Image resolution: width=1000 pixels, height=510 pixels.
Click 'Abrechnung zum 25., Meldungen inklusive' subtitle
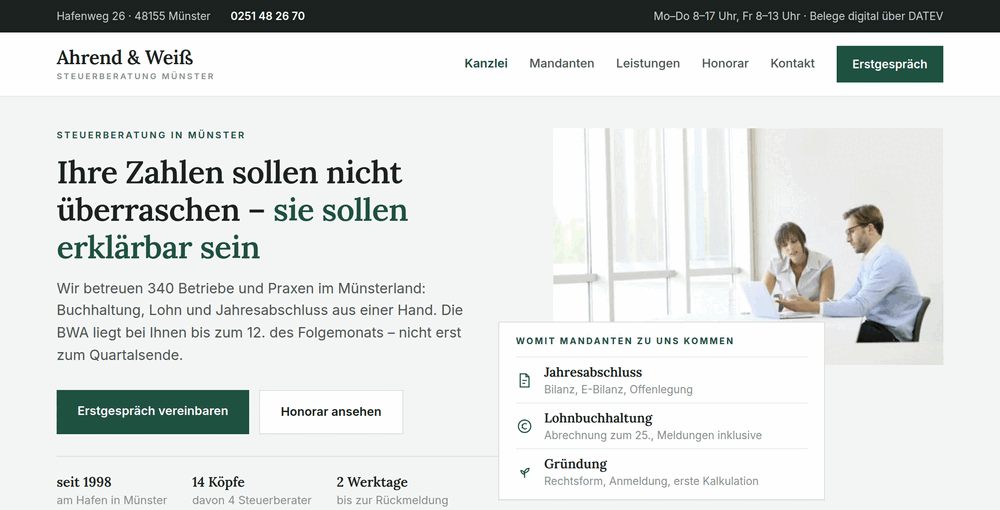(653, 435)
